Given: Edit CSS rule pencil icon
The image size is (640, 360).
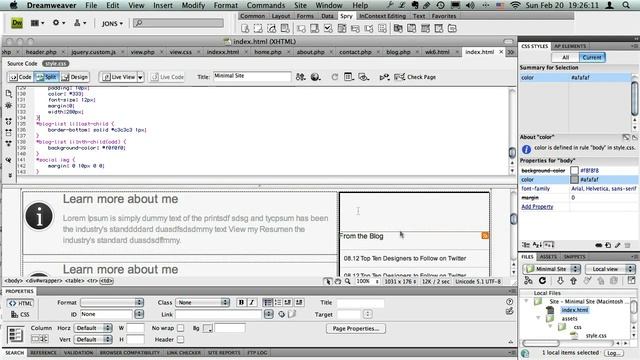Looking at the screenshot, I should [x=618, y=245].
